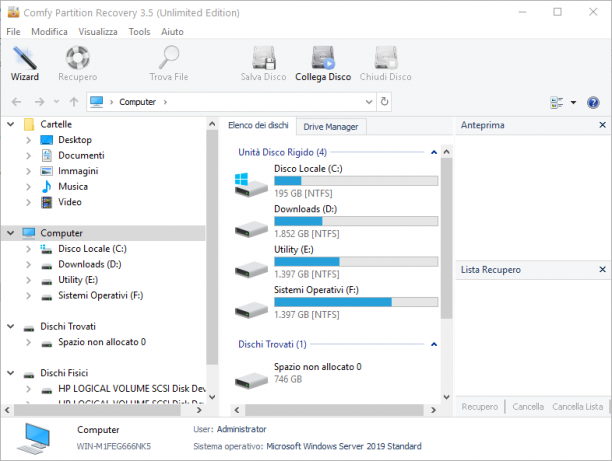This screenshot has width=612, height=461.
Task: Open the Aiuto menu
Action: pos(172,32)
